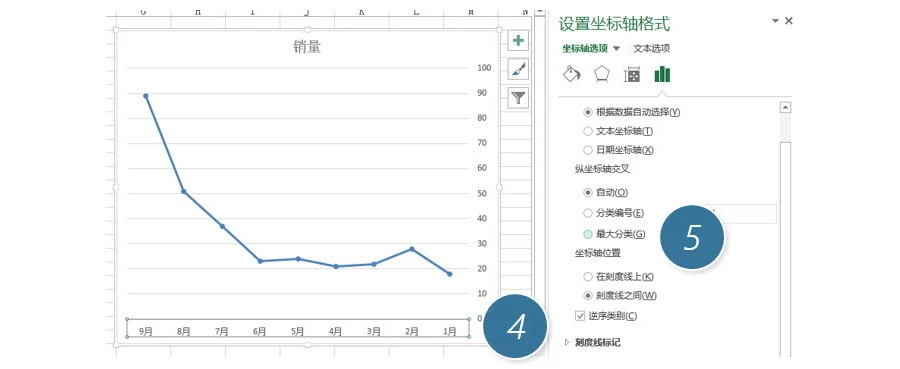Open Chart Styles paintbrush button
This screenshot has width=900, height=369.
(518, 69)
